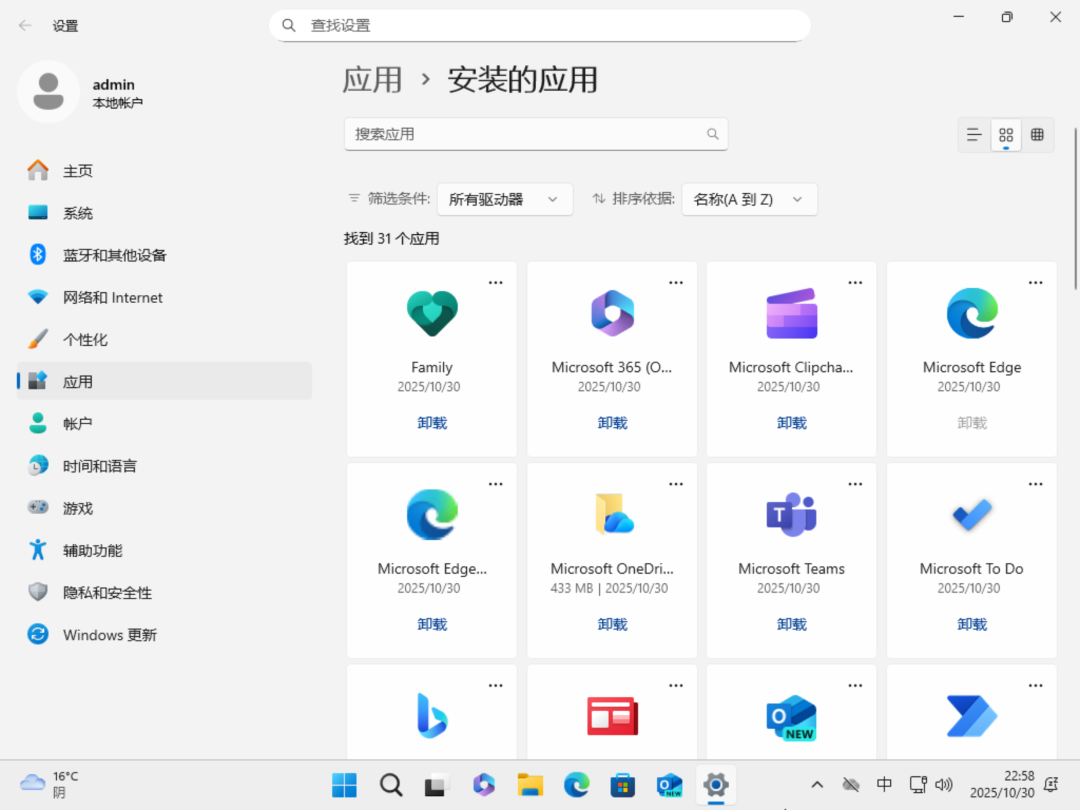Uninstall Microsoft OneDrive

(x=612, y=624)
